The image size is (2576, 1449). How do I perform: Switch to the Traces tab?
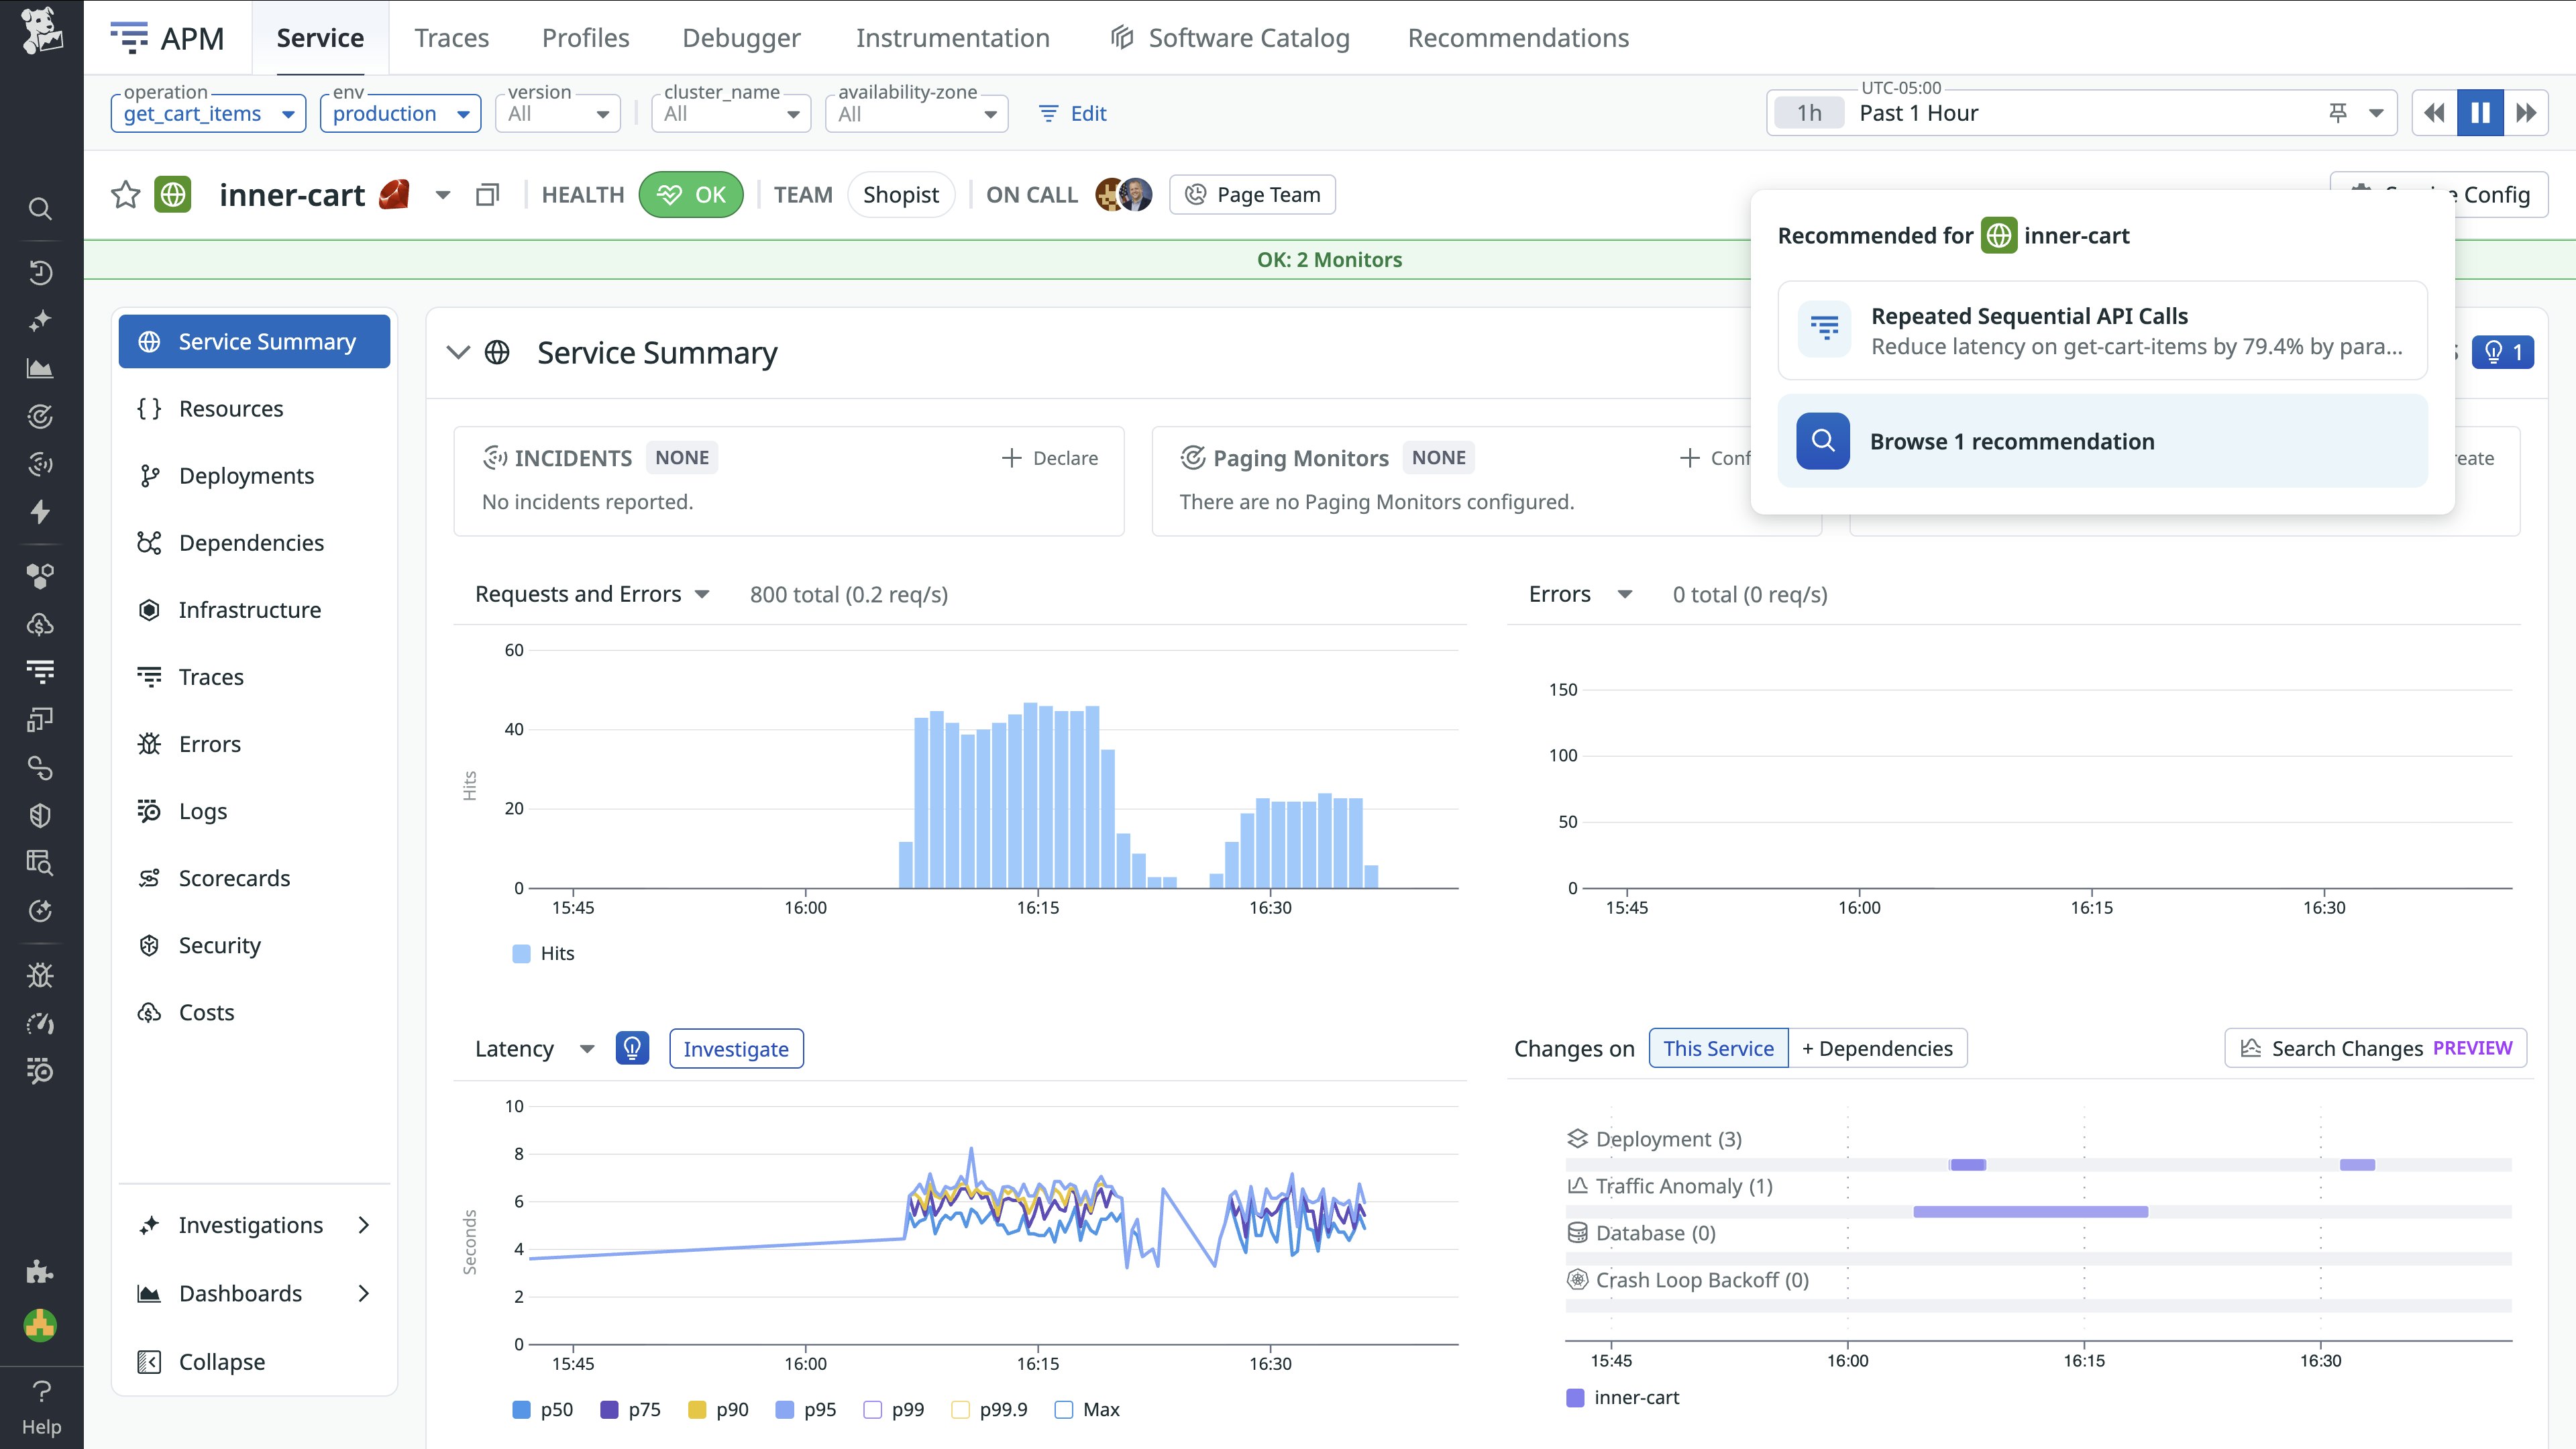[x=451, y=37]
